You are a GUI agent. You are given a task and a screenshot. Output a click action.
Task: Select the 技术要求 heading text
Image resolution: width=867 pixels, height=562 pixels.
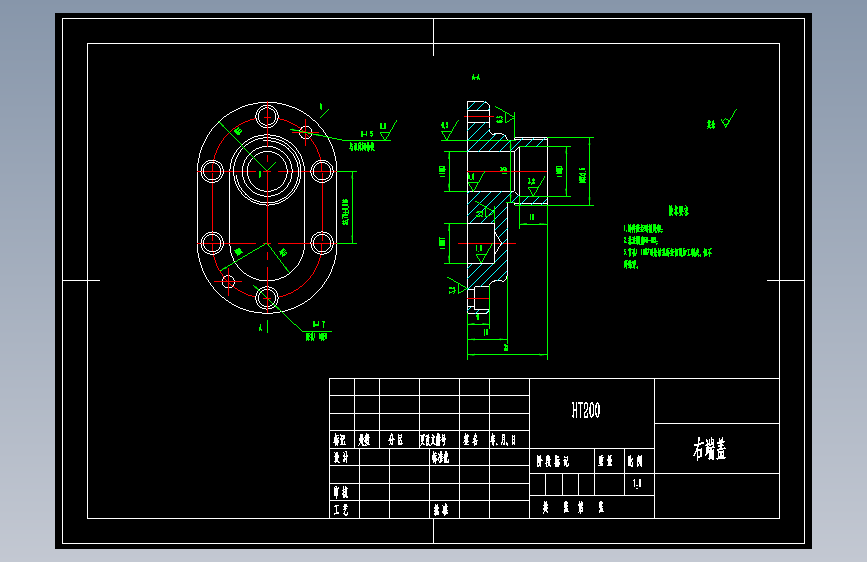point(678,211)
